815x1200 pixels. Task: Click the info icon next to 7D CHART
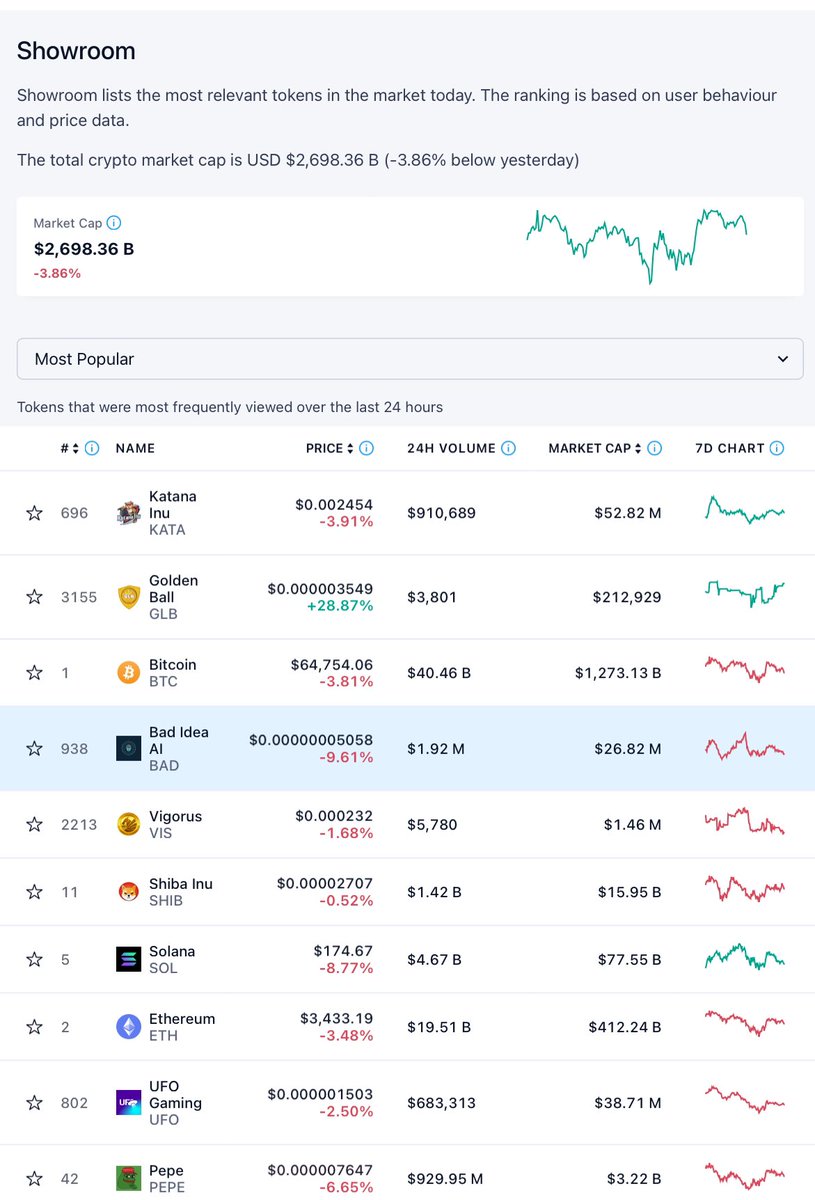pos(777,448)
